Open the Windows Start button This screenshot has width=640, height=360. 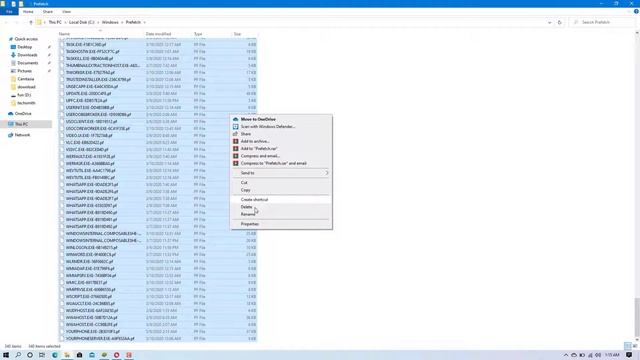pyautogui.click(x=6, y=355)
